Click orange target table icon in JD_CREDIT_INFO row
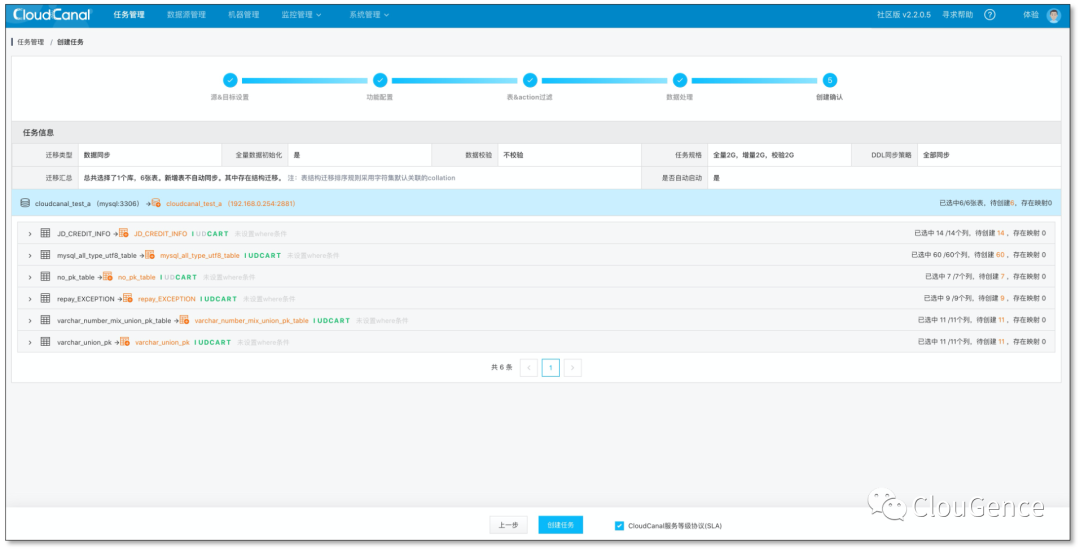1080x552 pixels. click(124, 234)
